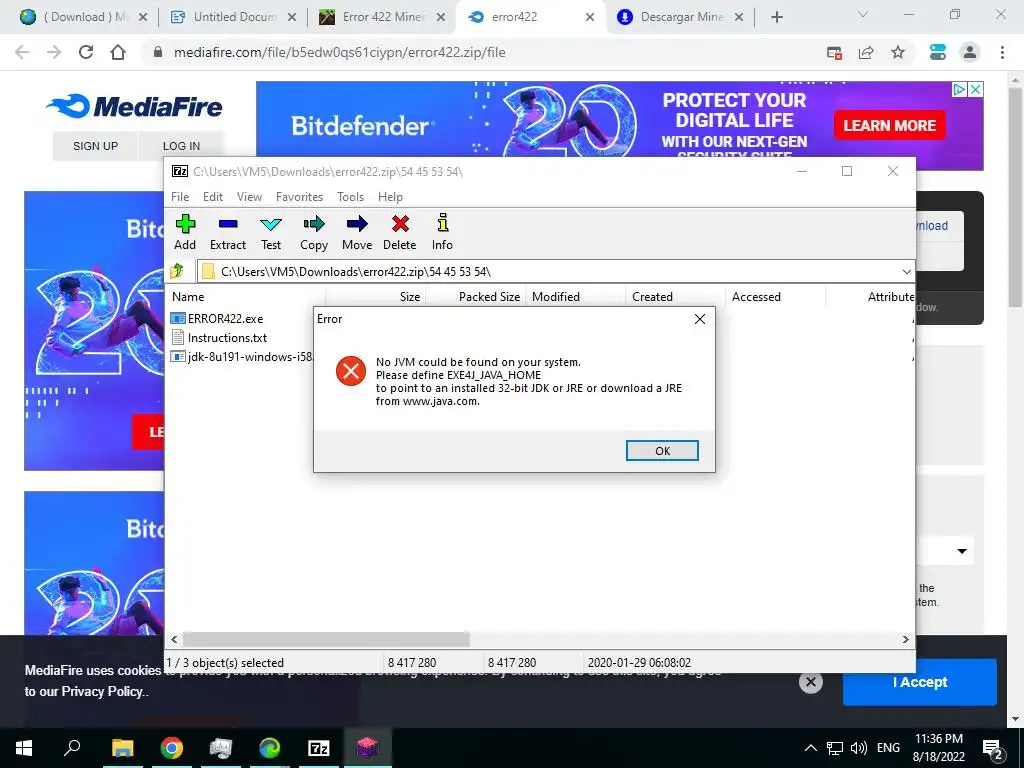Click the Chrome extension icon beside profile
Image resolution: width=1024 pixels, height=768 pixels.
[938, 52]
